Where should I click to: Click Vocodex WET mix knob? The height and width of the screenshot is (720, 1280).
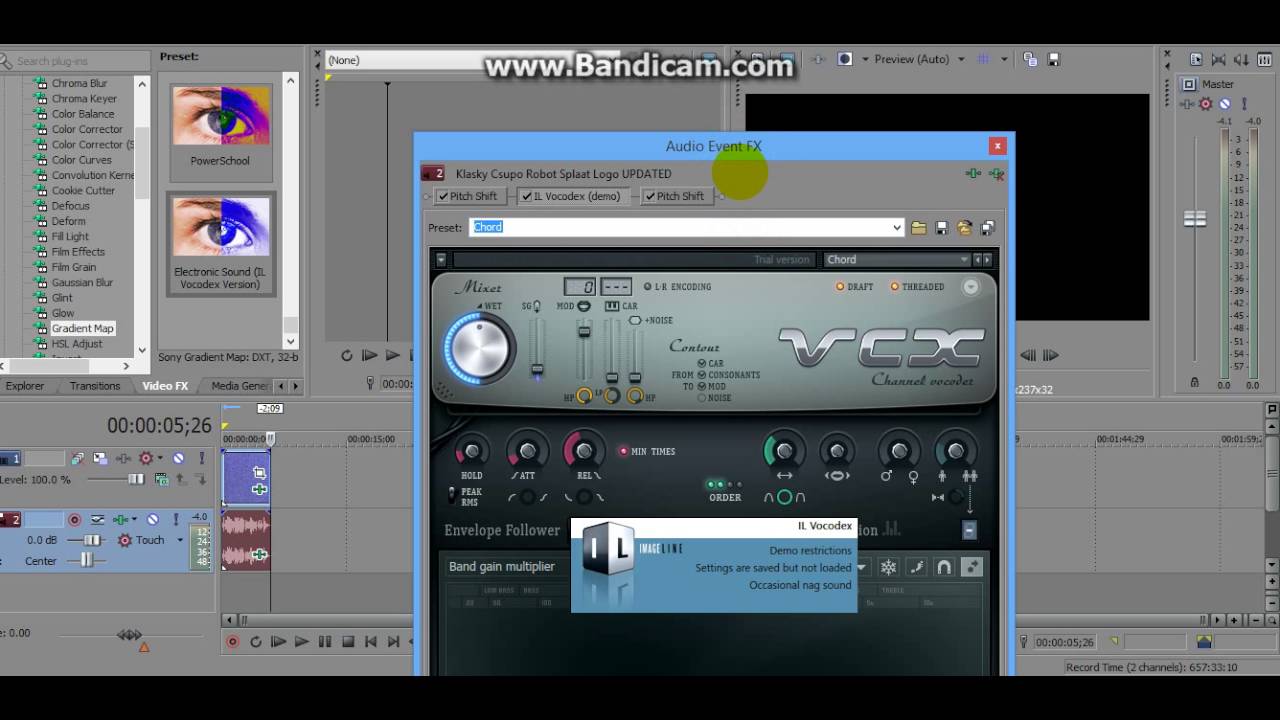click(479, 348)
